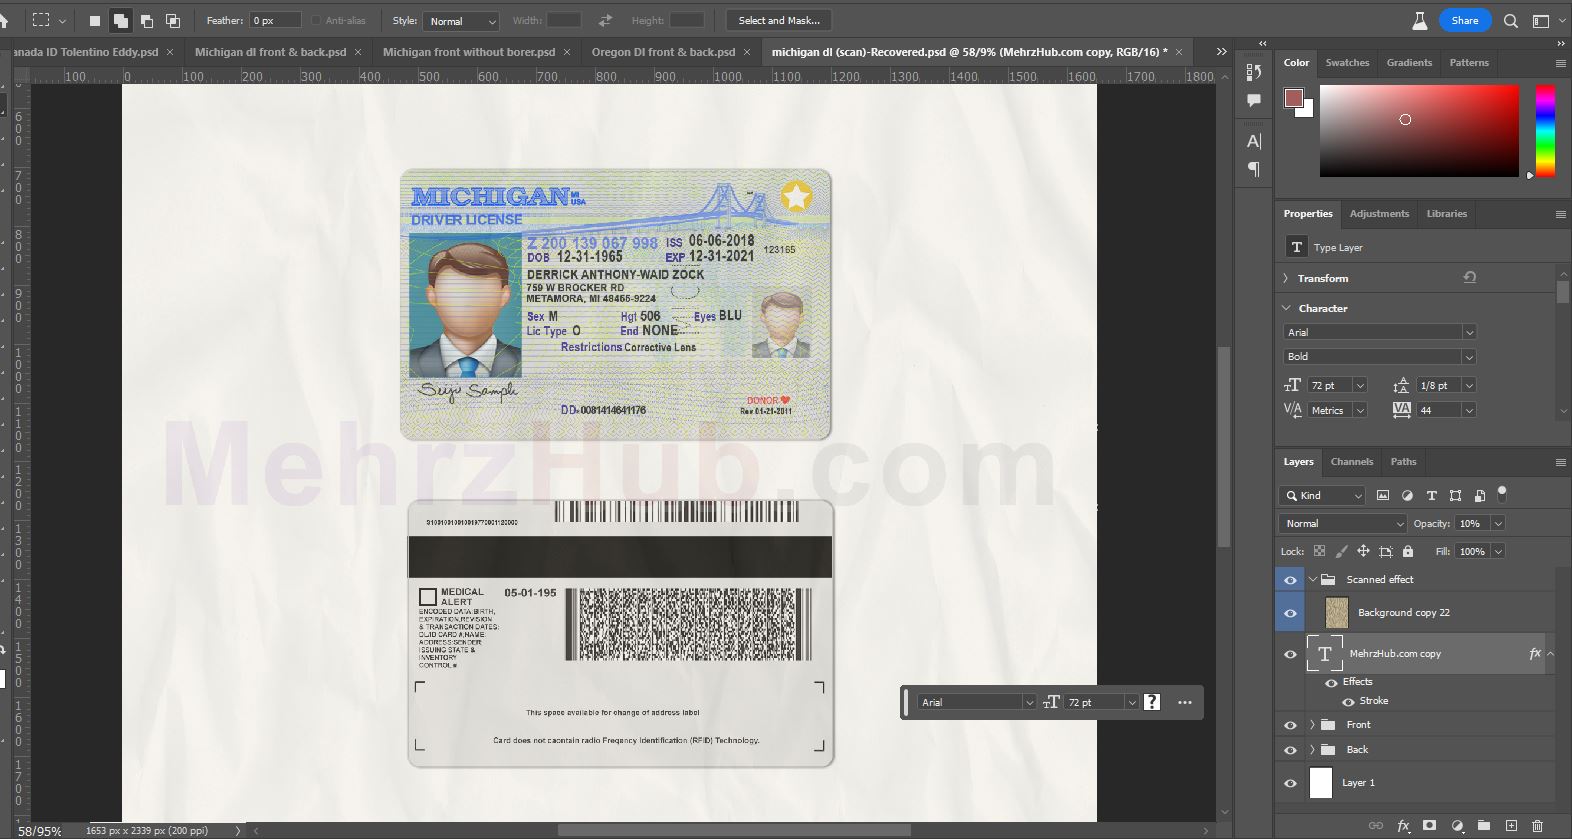Viewport: 1572px width, 839px height.
Task: Click the swap width and height icon
Action: pos(605,20)
